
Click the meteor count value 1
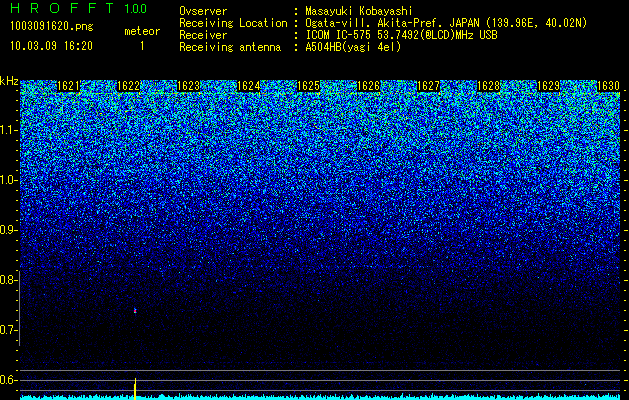tap(142, 46)
